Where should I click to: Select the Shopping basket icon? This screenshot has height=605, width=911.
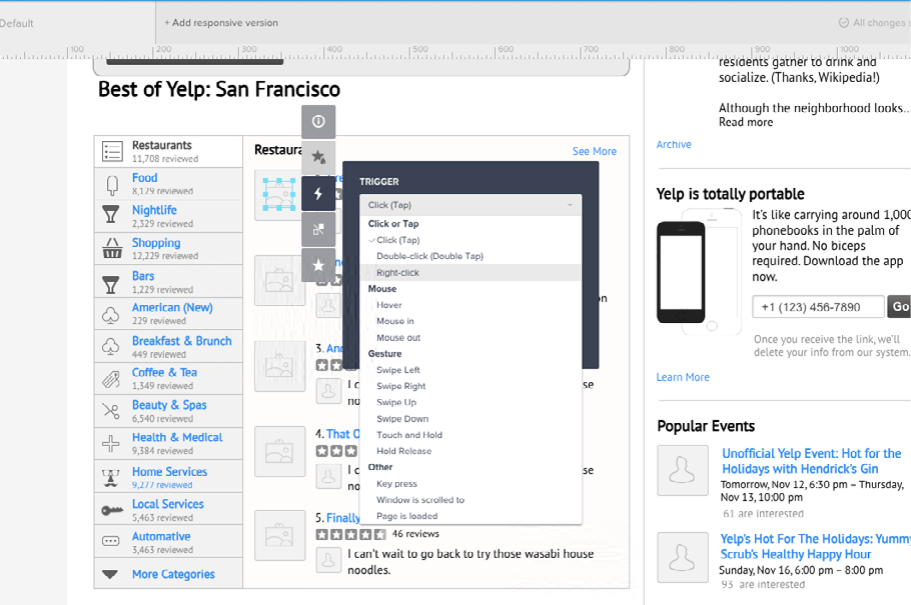point(112,248)
